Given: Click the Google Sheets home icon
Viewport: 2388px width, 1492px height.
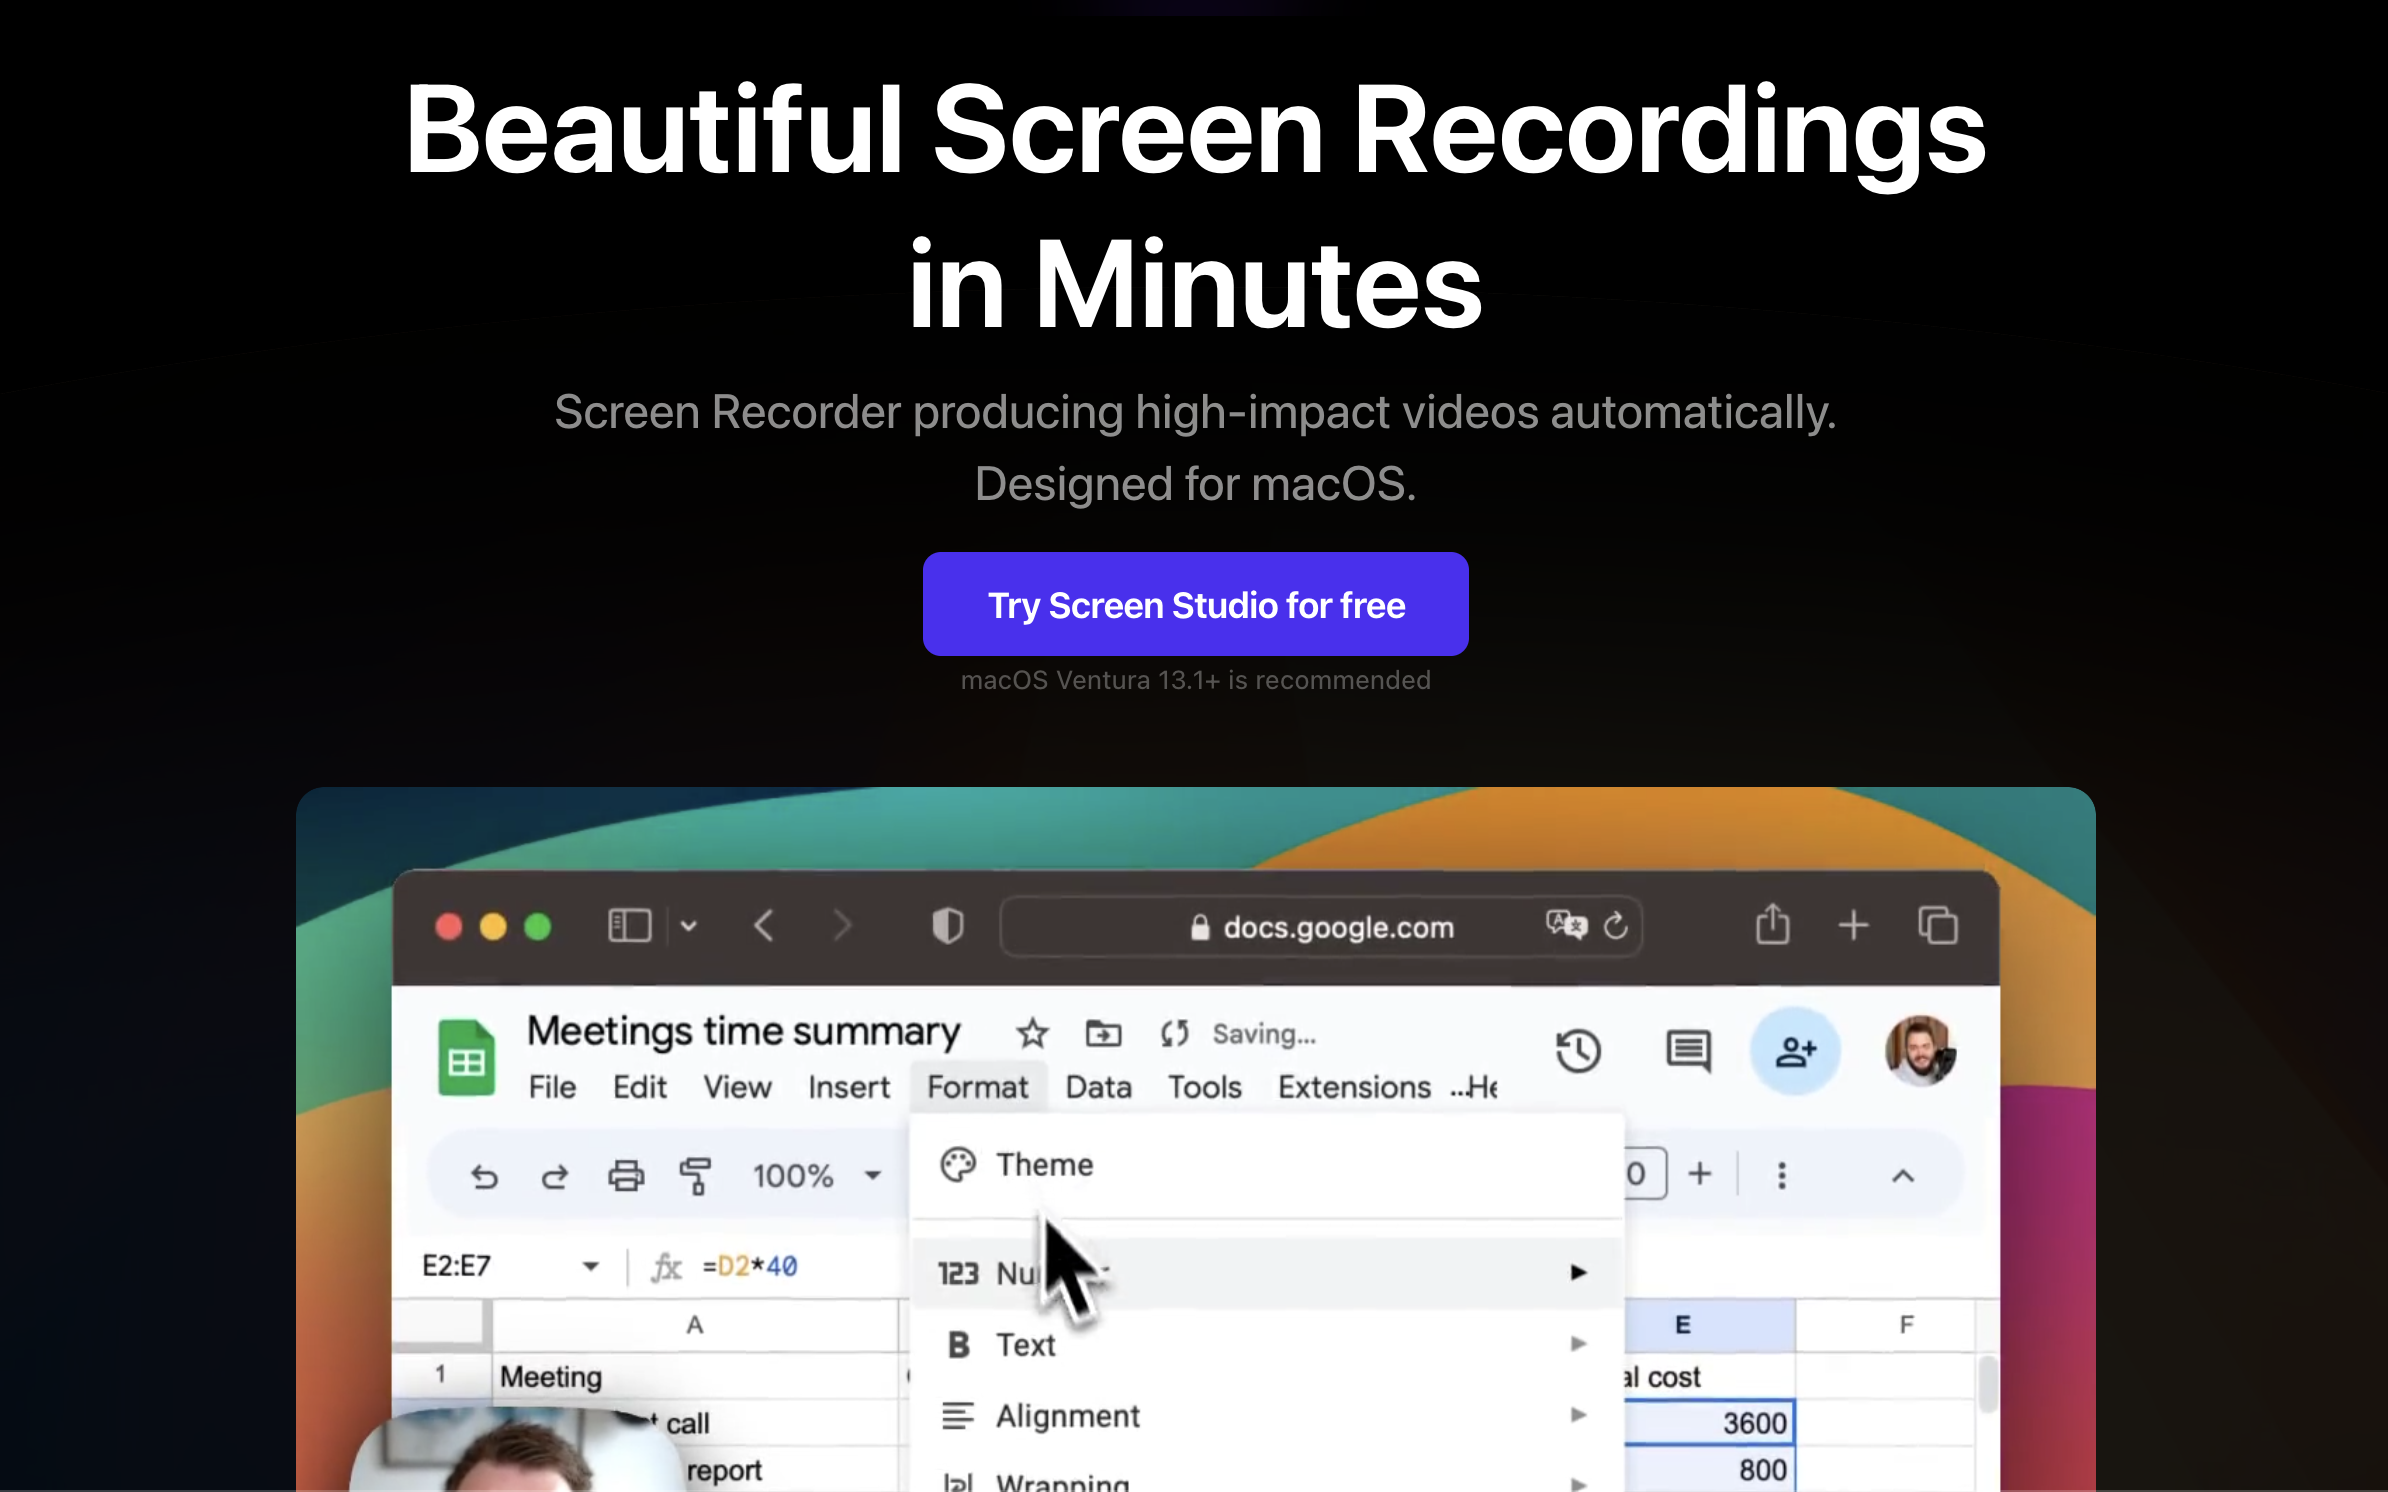Looking at the screenshot, I should pyautogui.click(x=466, y=1057).
